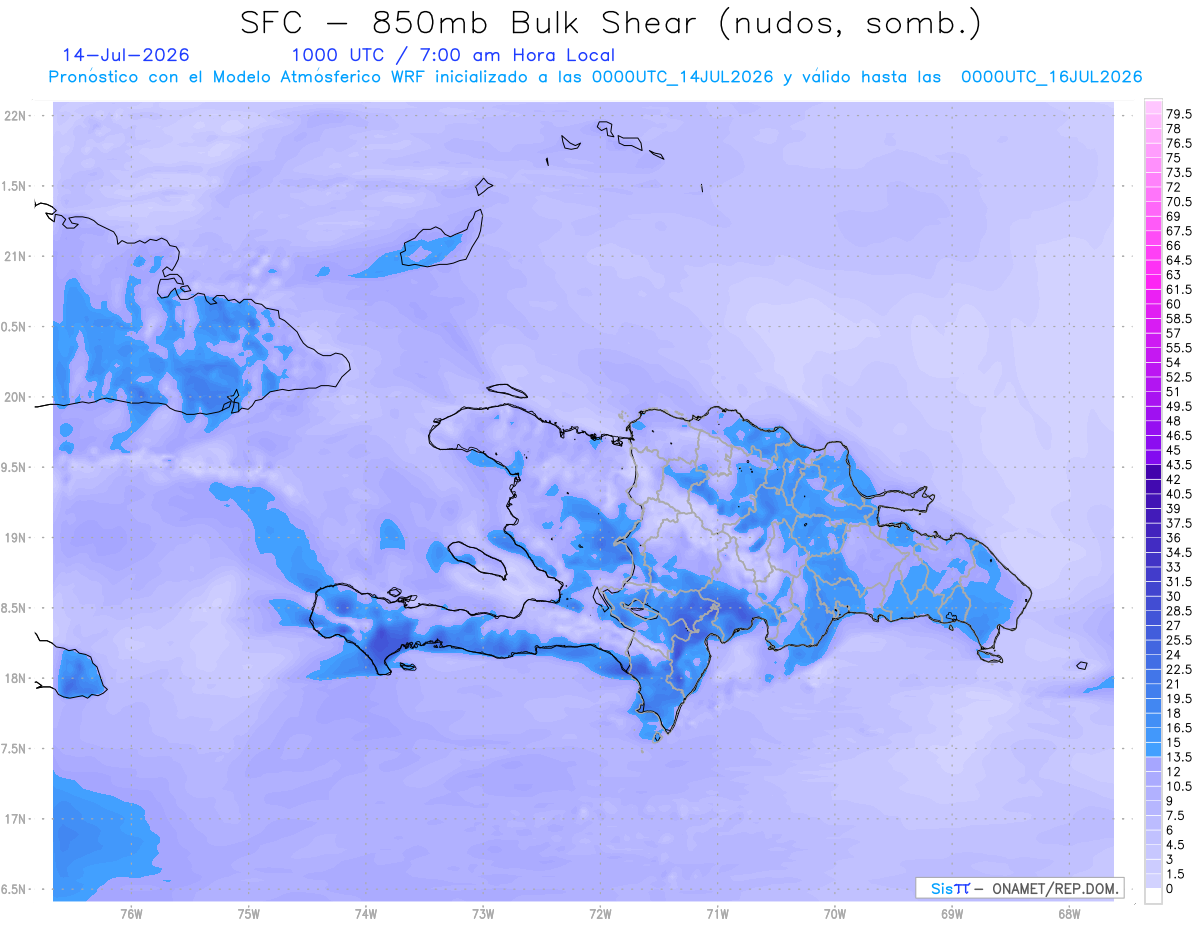Click the "79.5" legend value

[1179, 115]
